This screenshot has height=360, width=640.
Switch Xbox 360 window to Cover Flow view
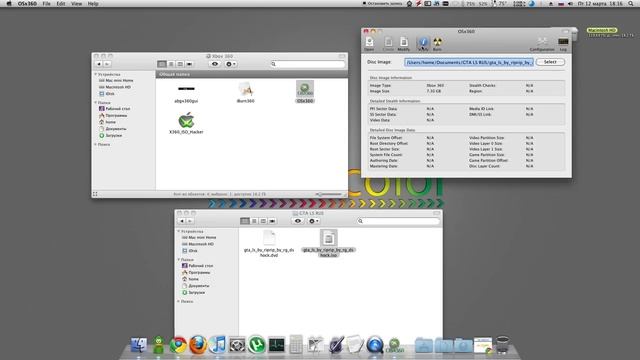[x=189, y=64]
